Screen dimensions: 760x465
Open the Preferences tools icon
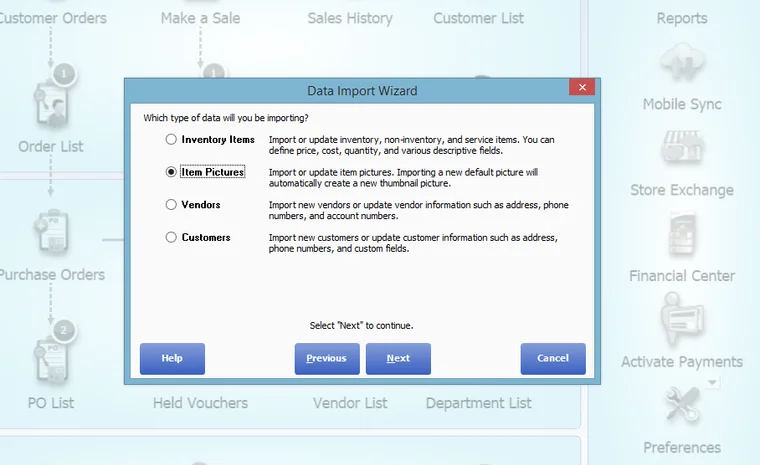[x=682, y=404]
